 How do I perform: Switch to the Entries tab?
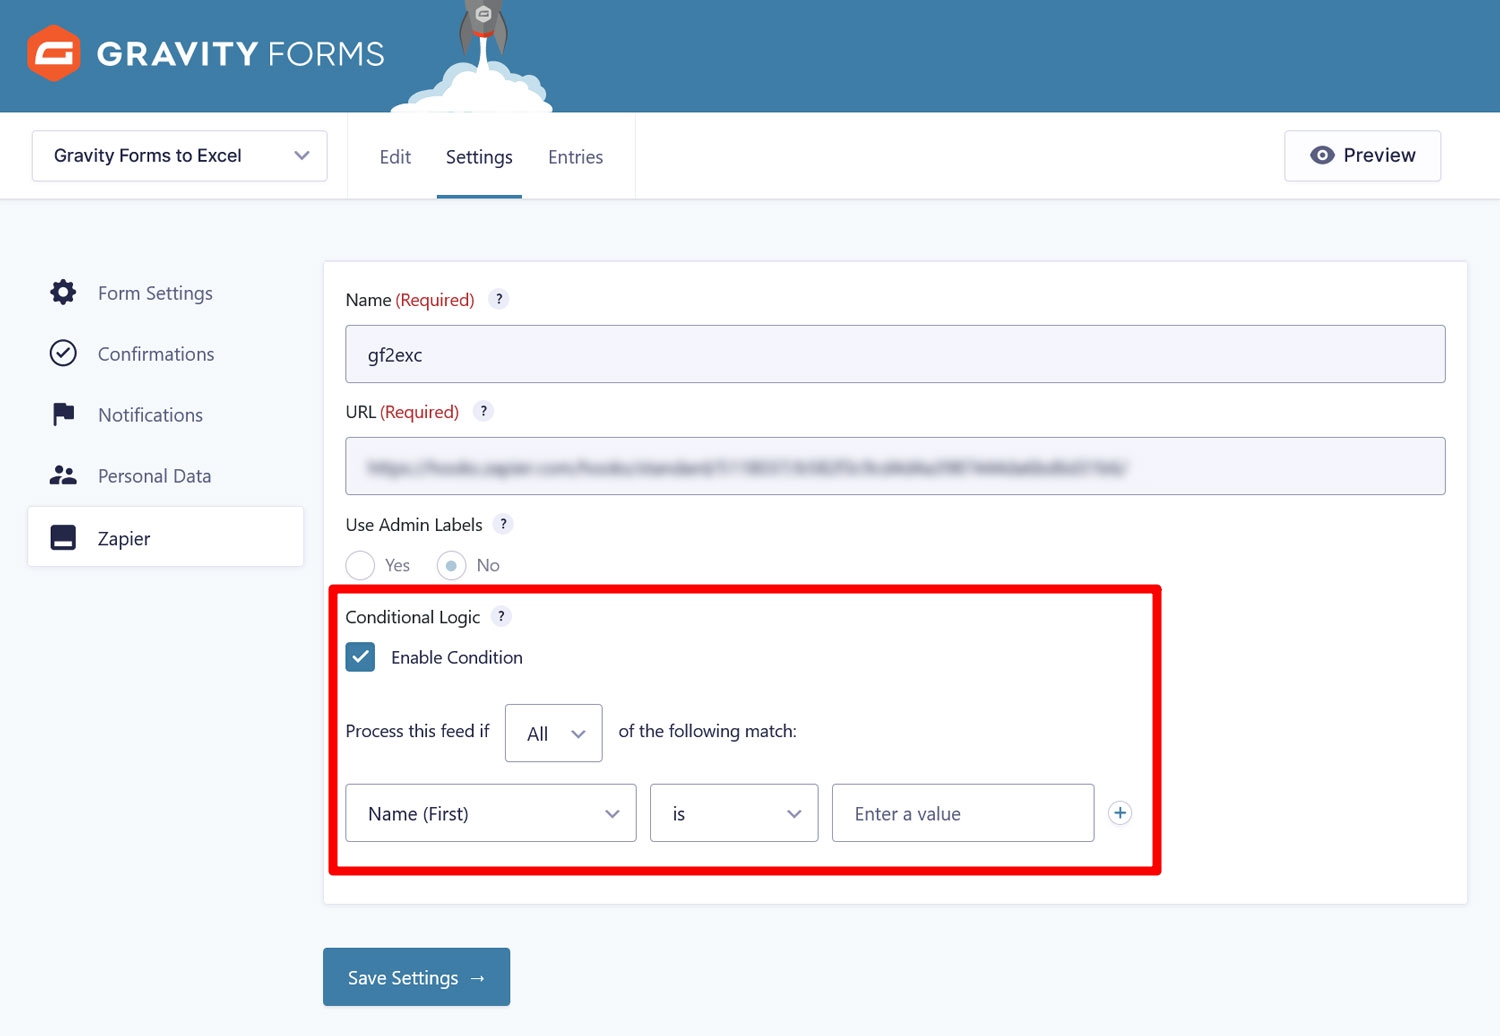coord(575,157)
